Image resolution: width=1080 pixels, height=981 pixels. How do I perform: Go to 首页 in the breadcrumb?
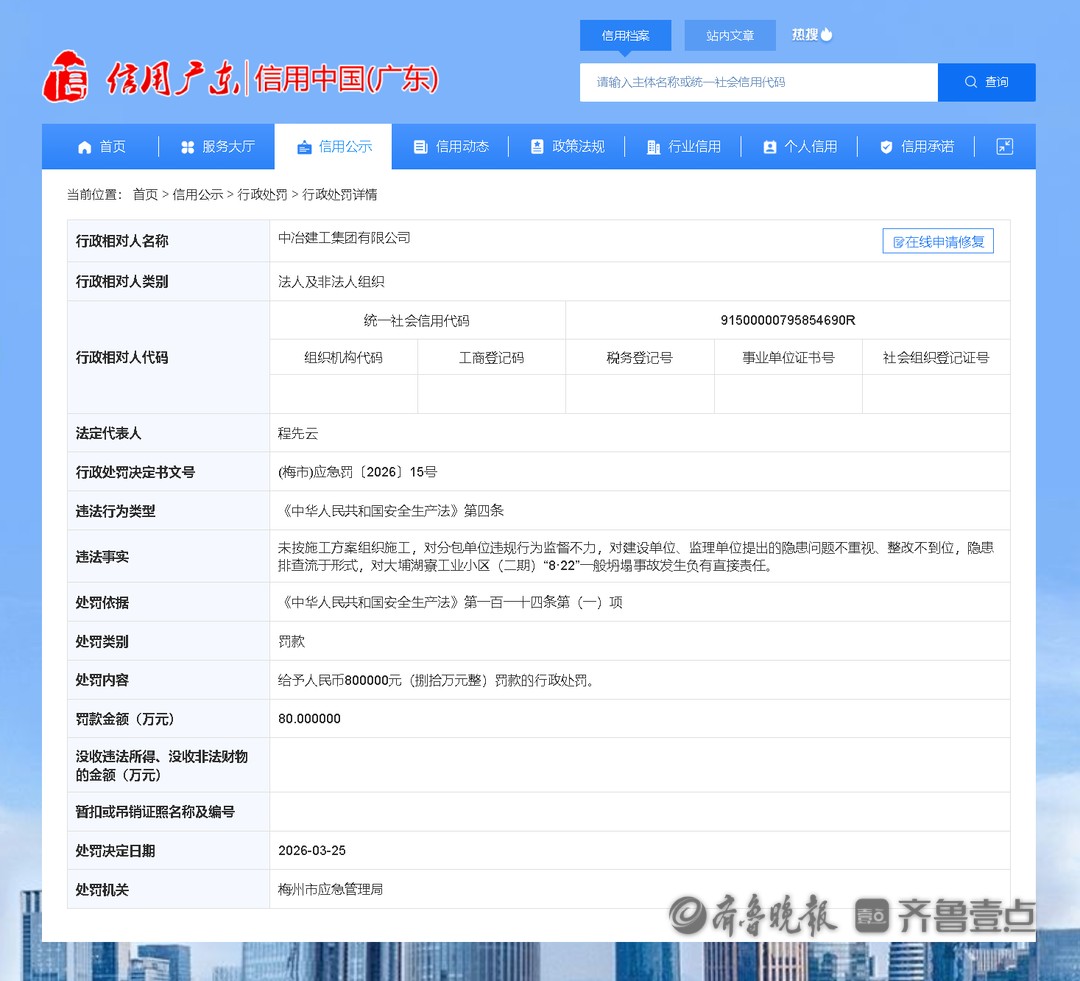[x=145, y=195]
